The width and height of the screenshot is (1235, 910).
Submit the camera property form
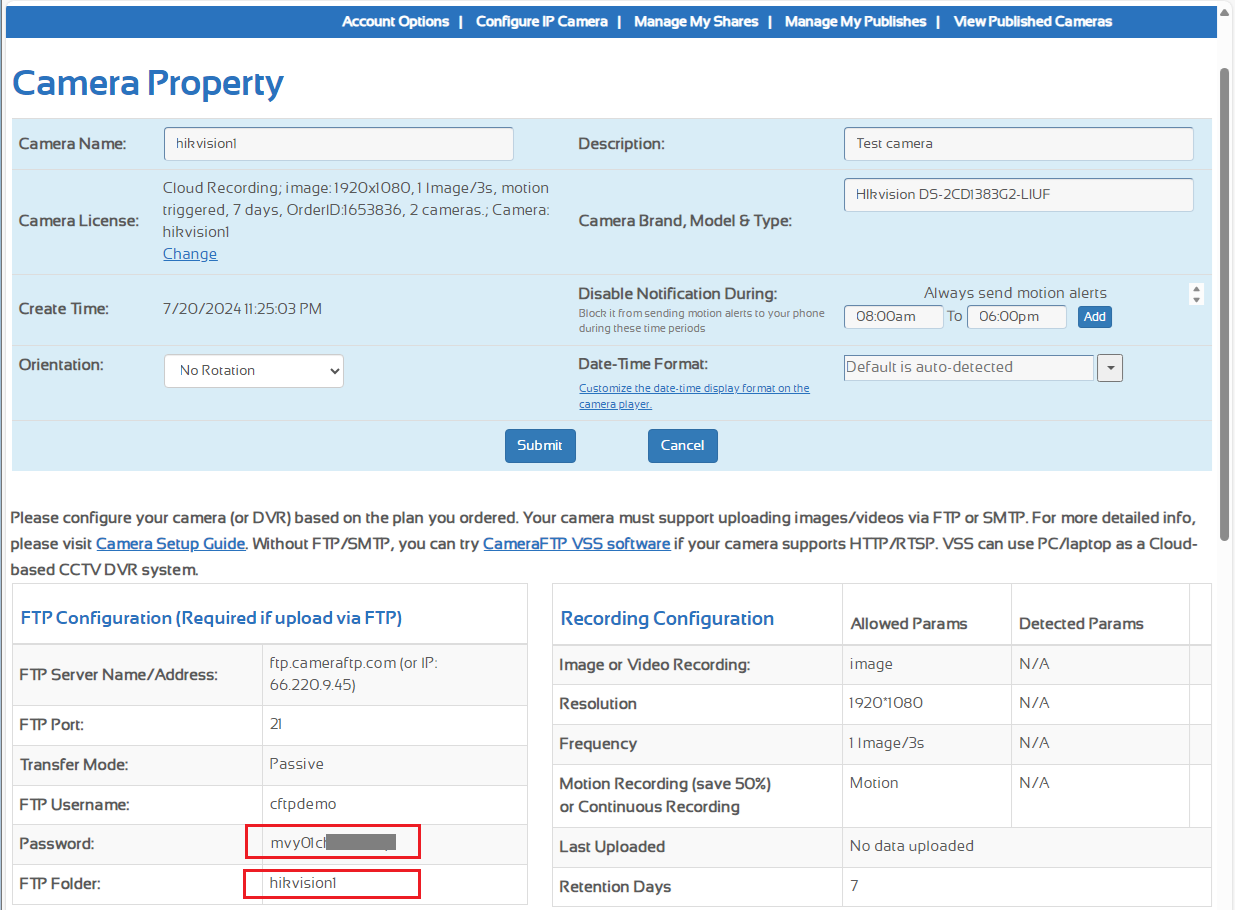tap(540, 446)
